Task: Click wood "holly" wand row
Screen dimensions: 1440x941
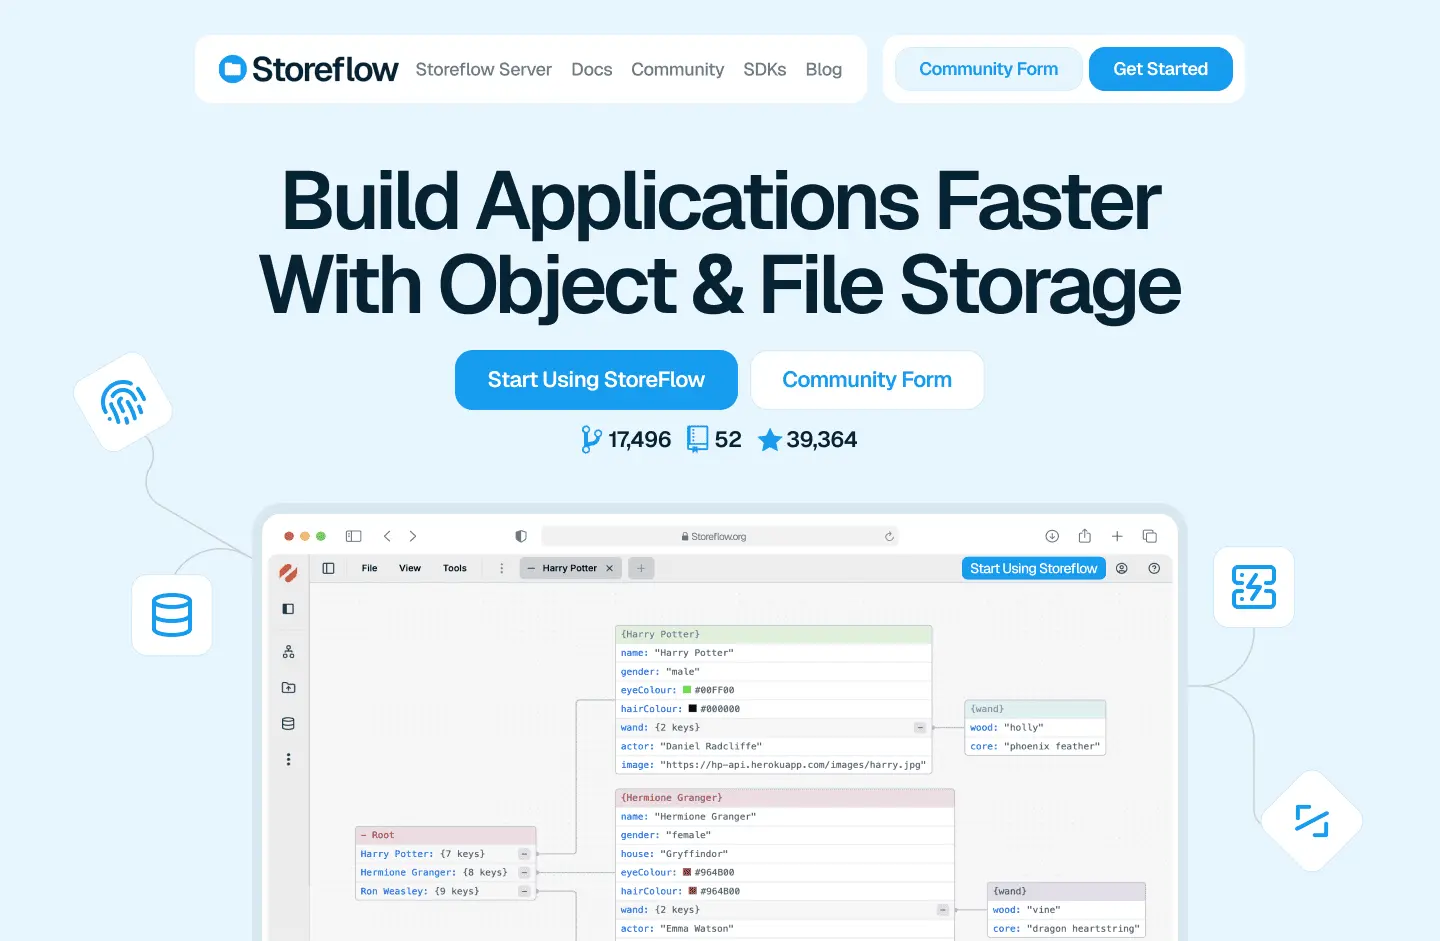Action: click(1035, 728)
